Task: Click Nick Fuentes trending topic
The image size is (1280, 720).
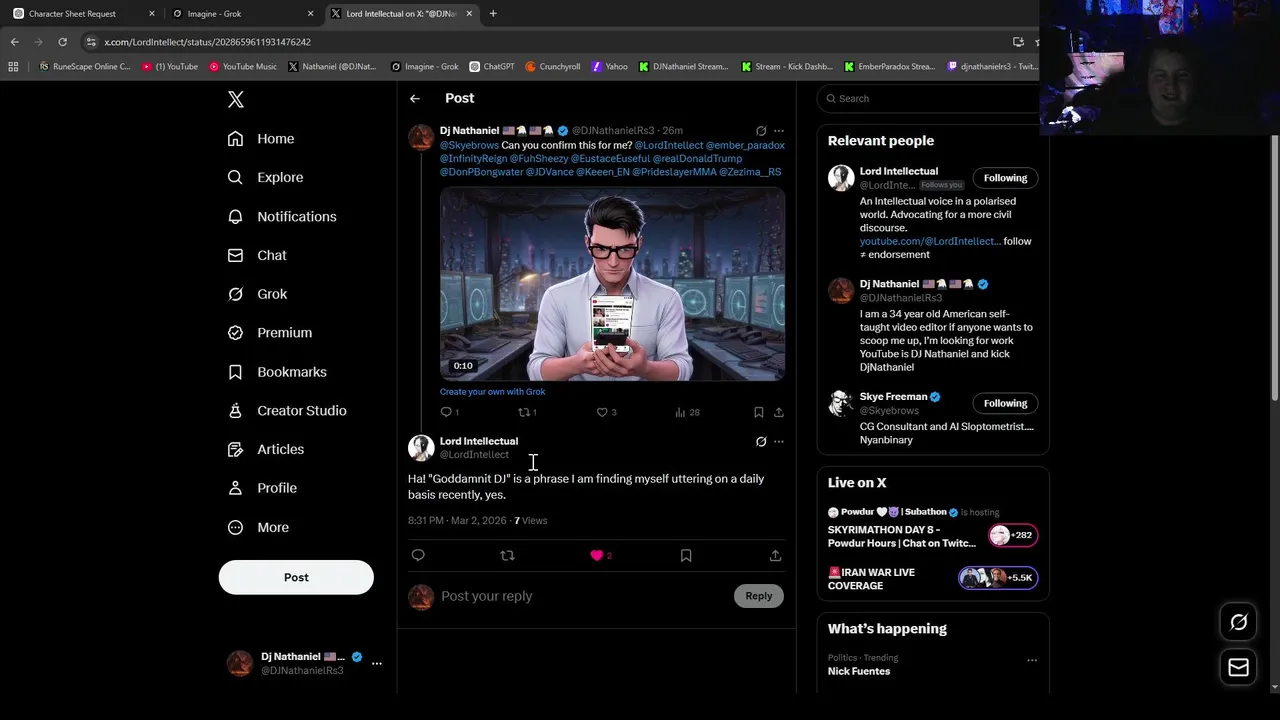Action: [x=859, y=671]
